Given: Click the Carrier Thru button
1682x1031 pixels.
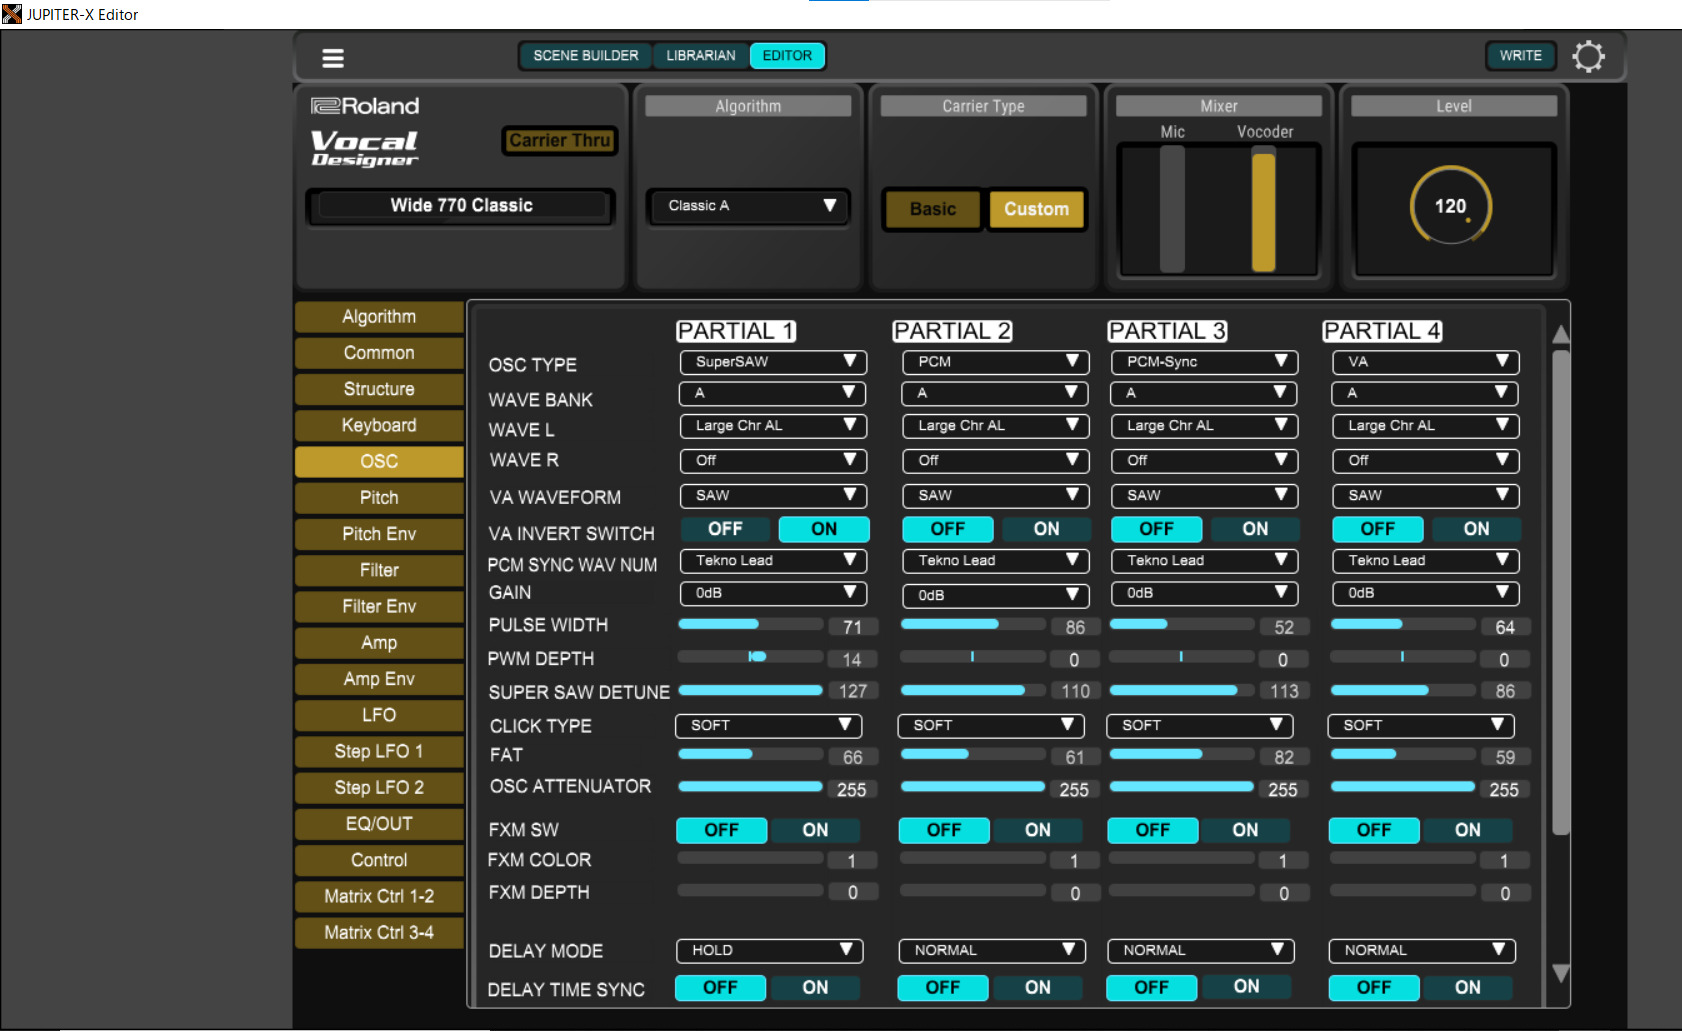Looking at the screenshot, I should [x=560, y=141].
